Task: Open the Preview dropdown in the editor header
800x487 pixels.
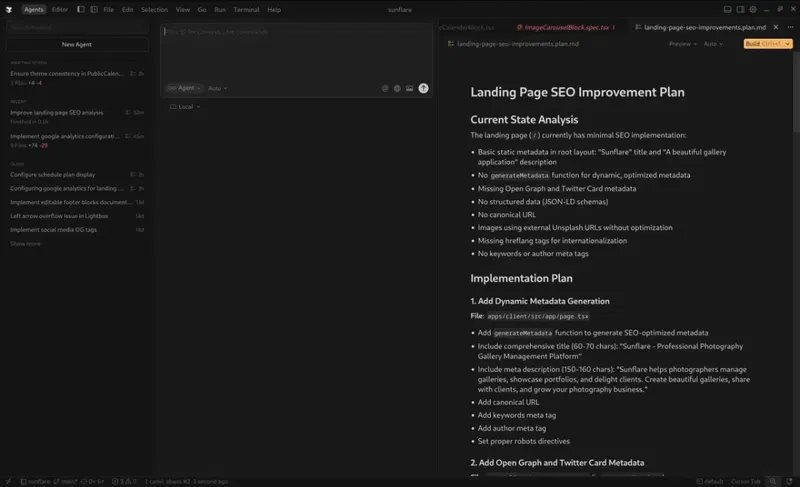Action: (x=682, y=44)
